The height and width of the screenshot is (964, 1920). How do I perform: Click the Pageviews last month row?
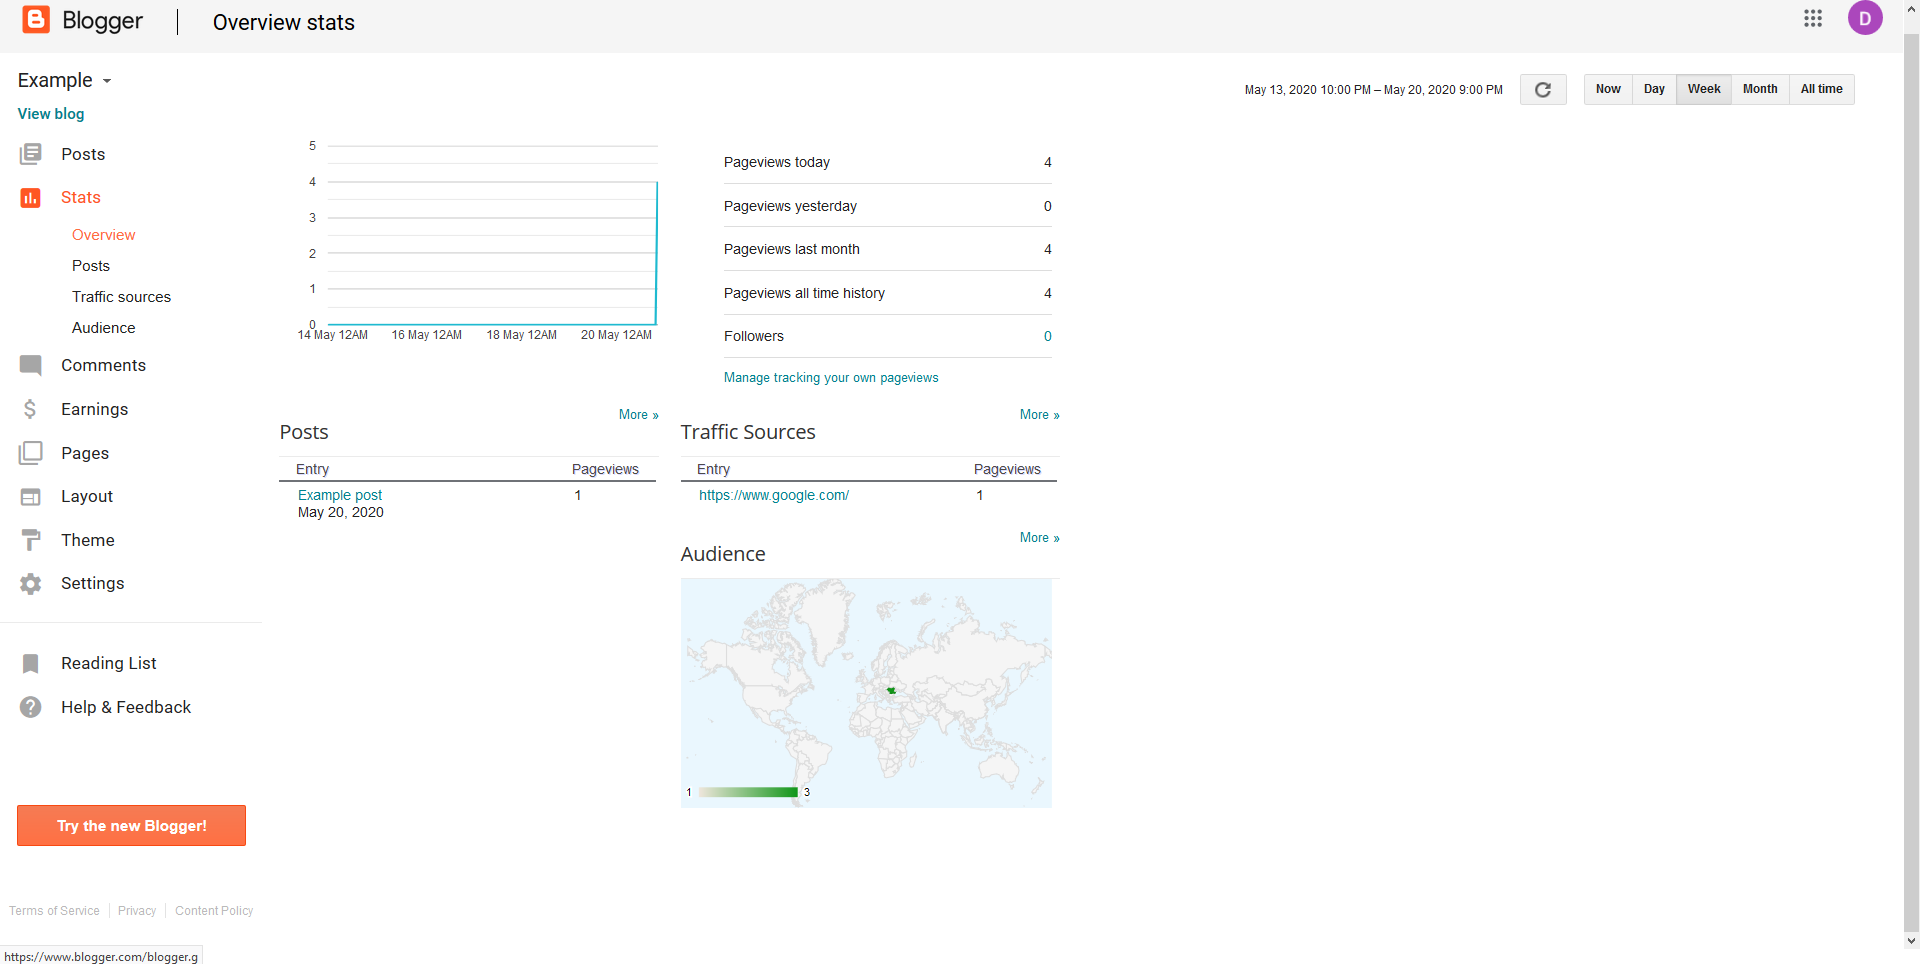click(x=888, y=249)
